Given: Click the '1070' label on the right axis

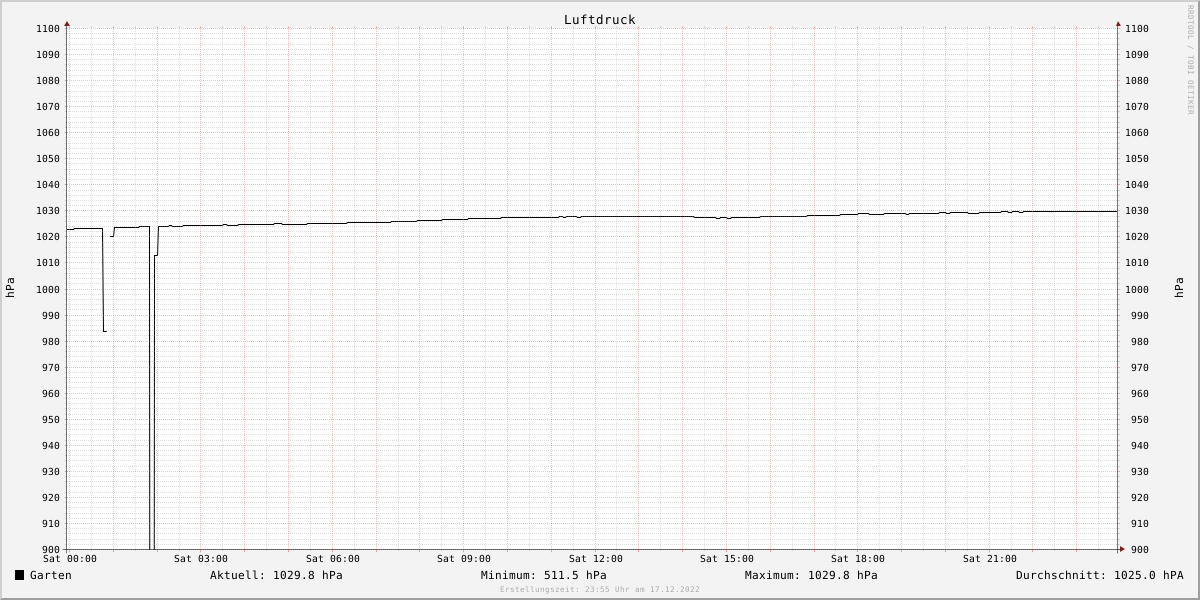Looking at the screenshot, I should click(1137, 107).
